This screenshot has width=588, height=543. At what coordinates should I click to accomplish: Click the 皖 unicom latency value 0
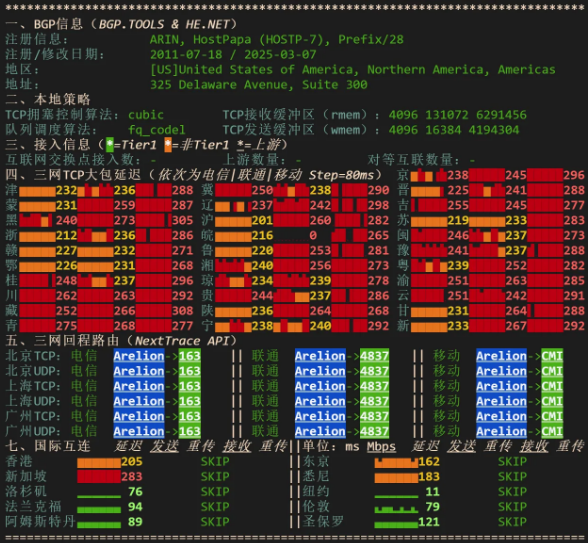click(x=313, y=235)
